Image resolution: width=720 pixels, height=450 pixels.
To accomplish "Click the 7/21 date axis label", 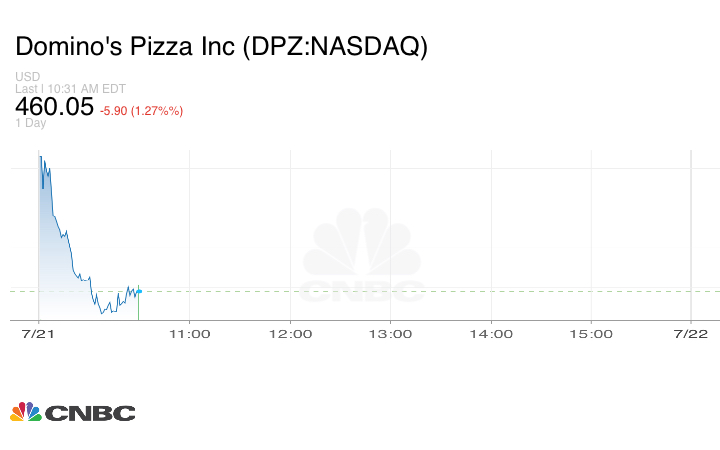I will point(38,334).
